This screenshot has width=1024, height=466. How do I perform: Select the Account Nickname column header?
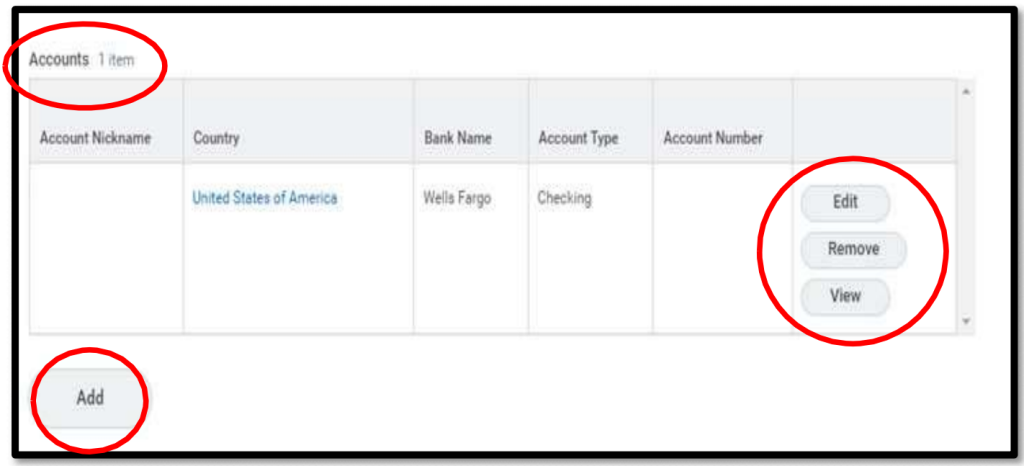[95, 138]
